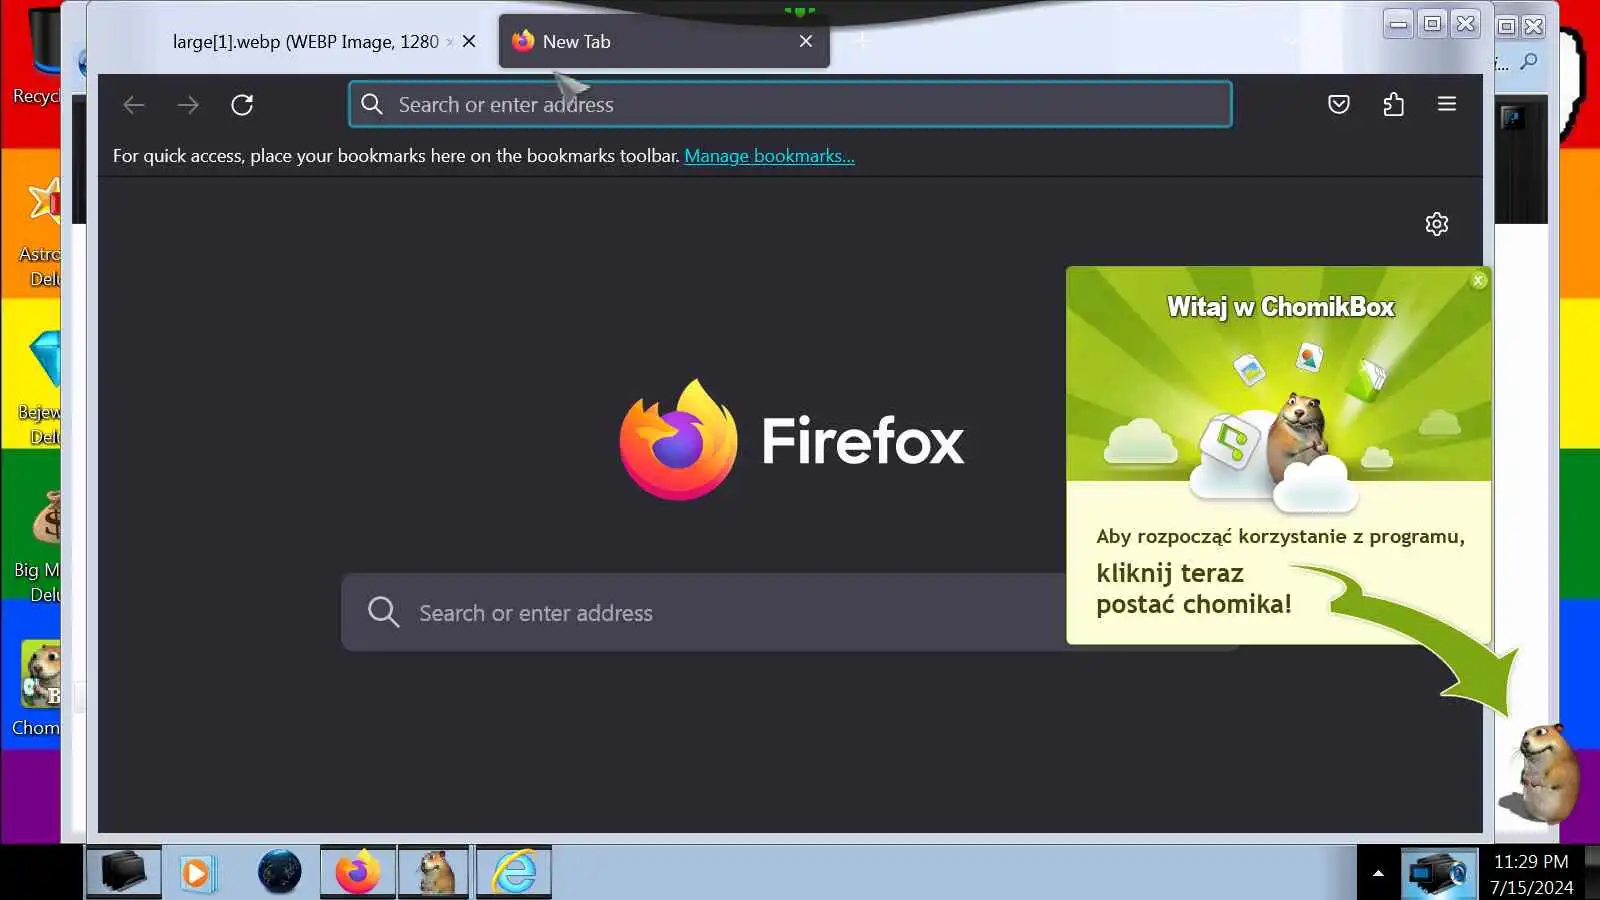Select the New Tab tab

click(x=664, y=41)
